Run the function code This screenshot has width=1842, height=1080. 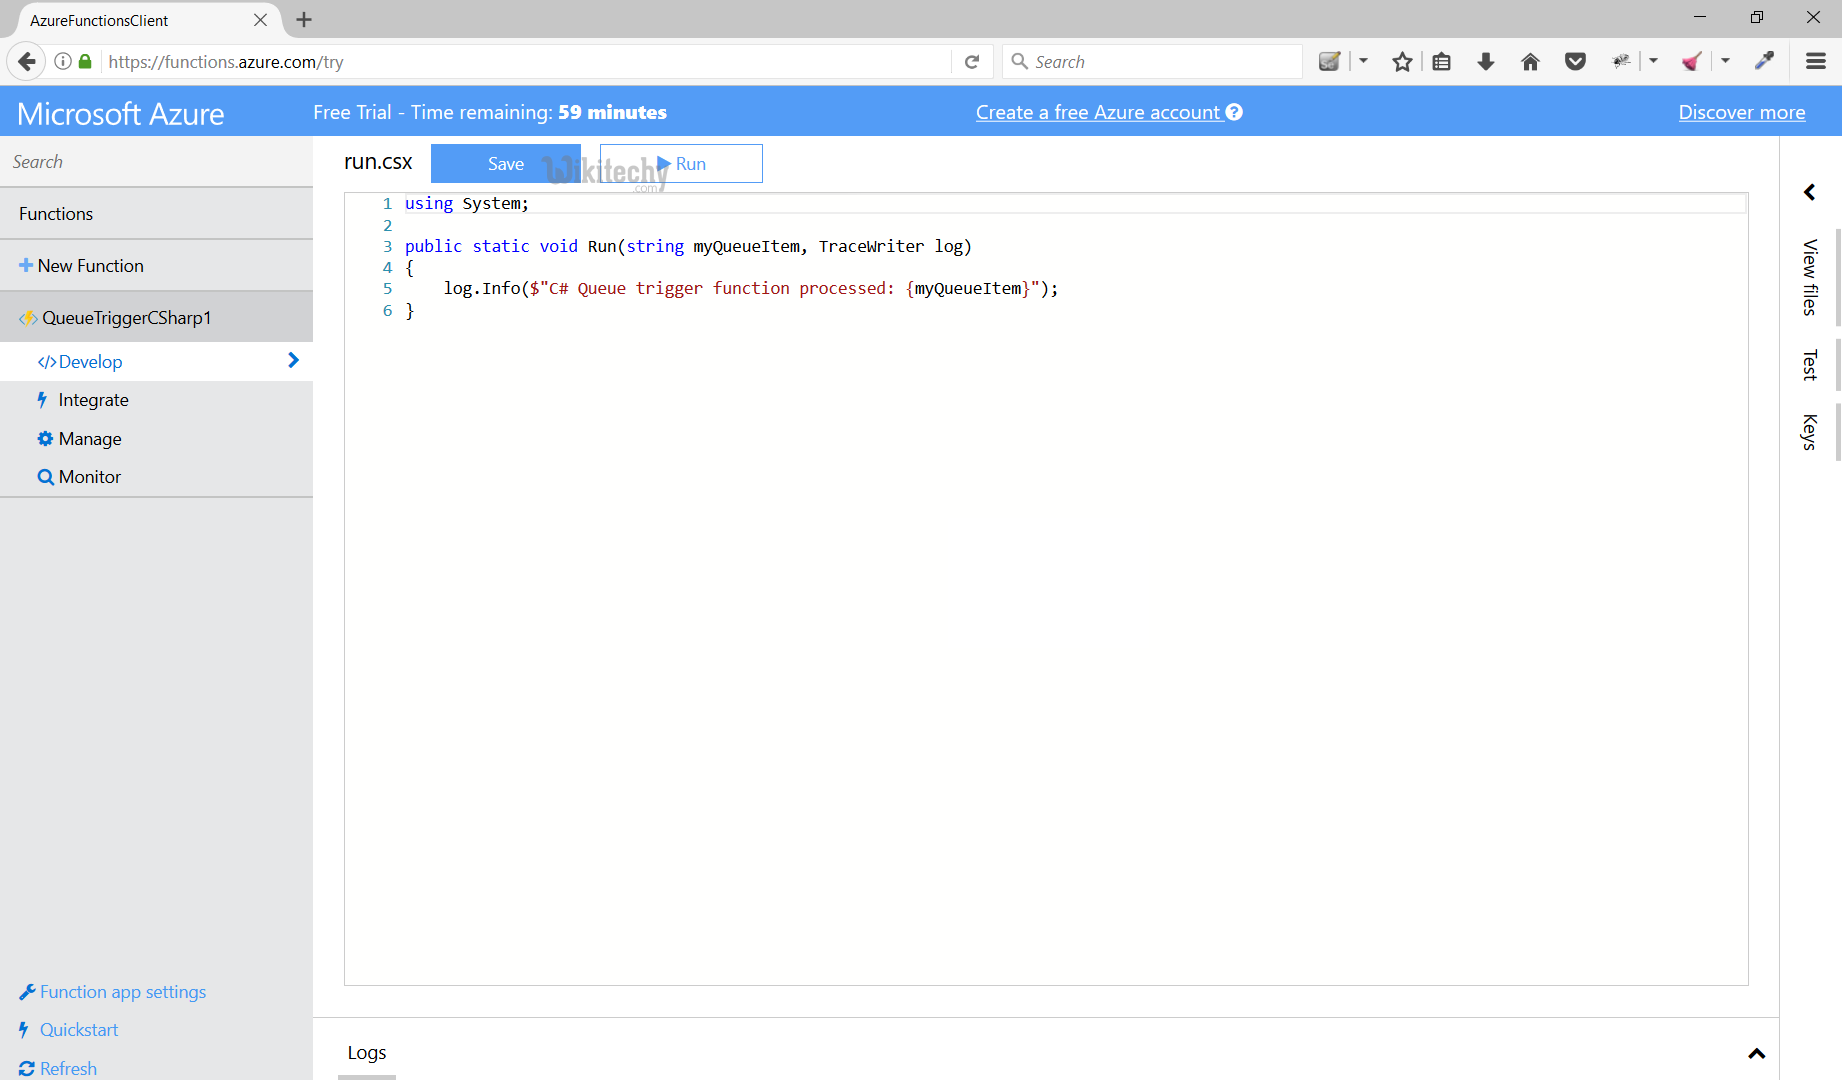point(682,164)
